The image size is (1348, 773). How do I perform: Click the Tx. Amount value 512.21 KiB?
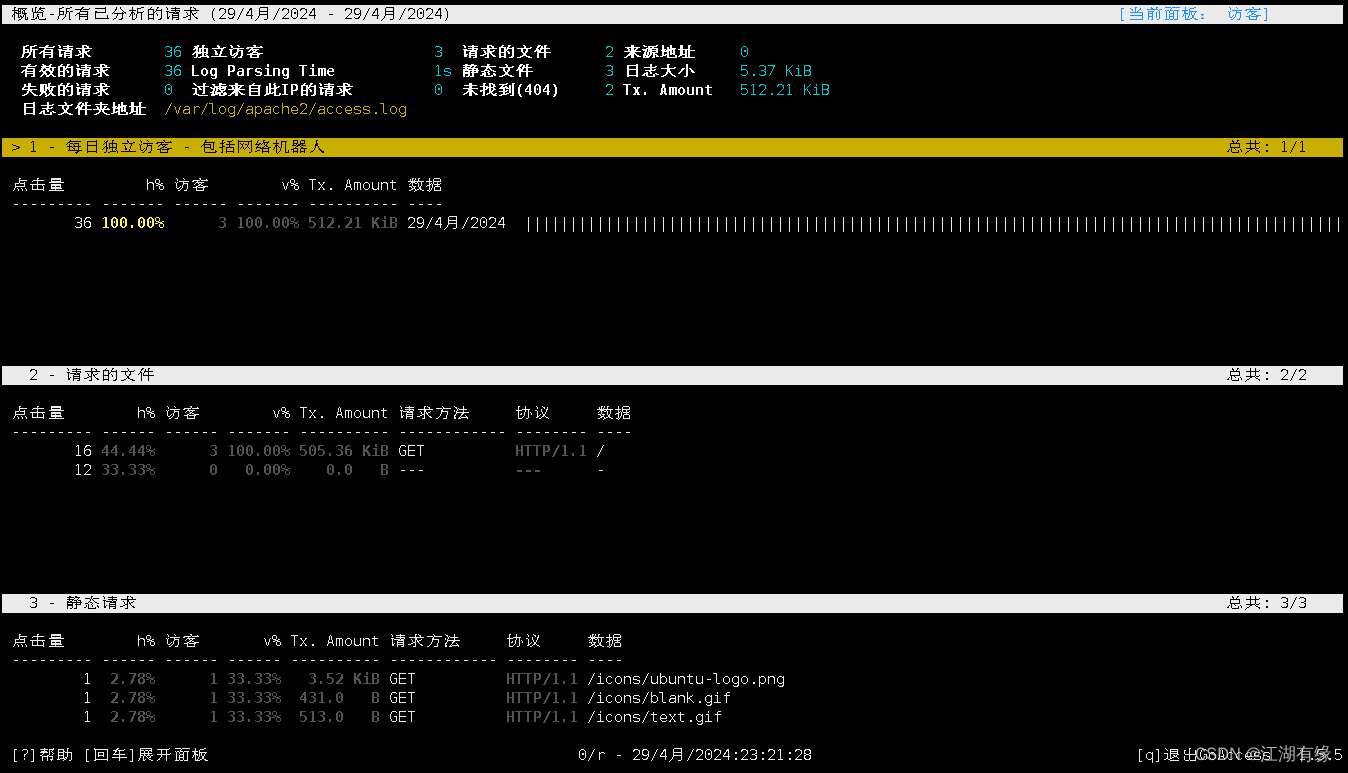785,89
